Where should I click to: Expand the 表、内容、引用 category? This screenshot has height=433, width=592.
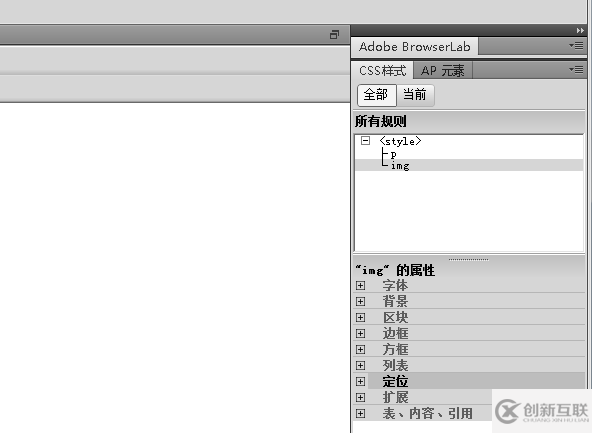click(x=360, y=413)
